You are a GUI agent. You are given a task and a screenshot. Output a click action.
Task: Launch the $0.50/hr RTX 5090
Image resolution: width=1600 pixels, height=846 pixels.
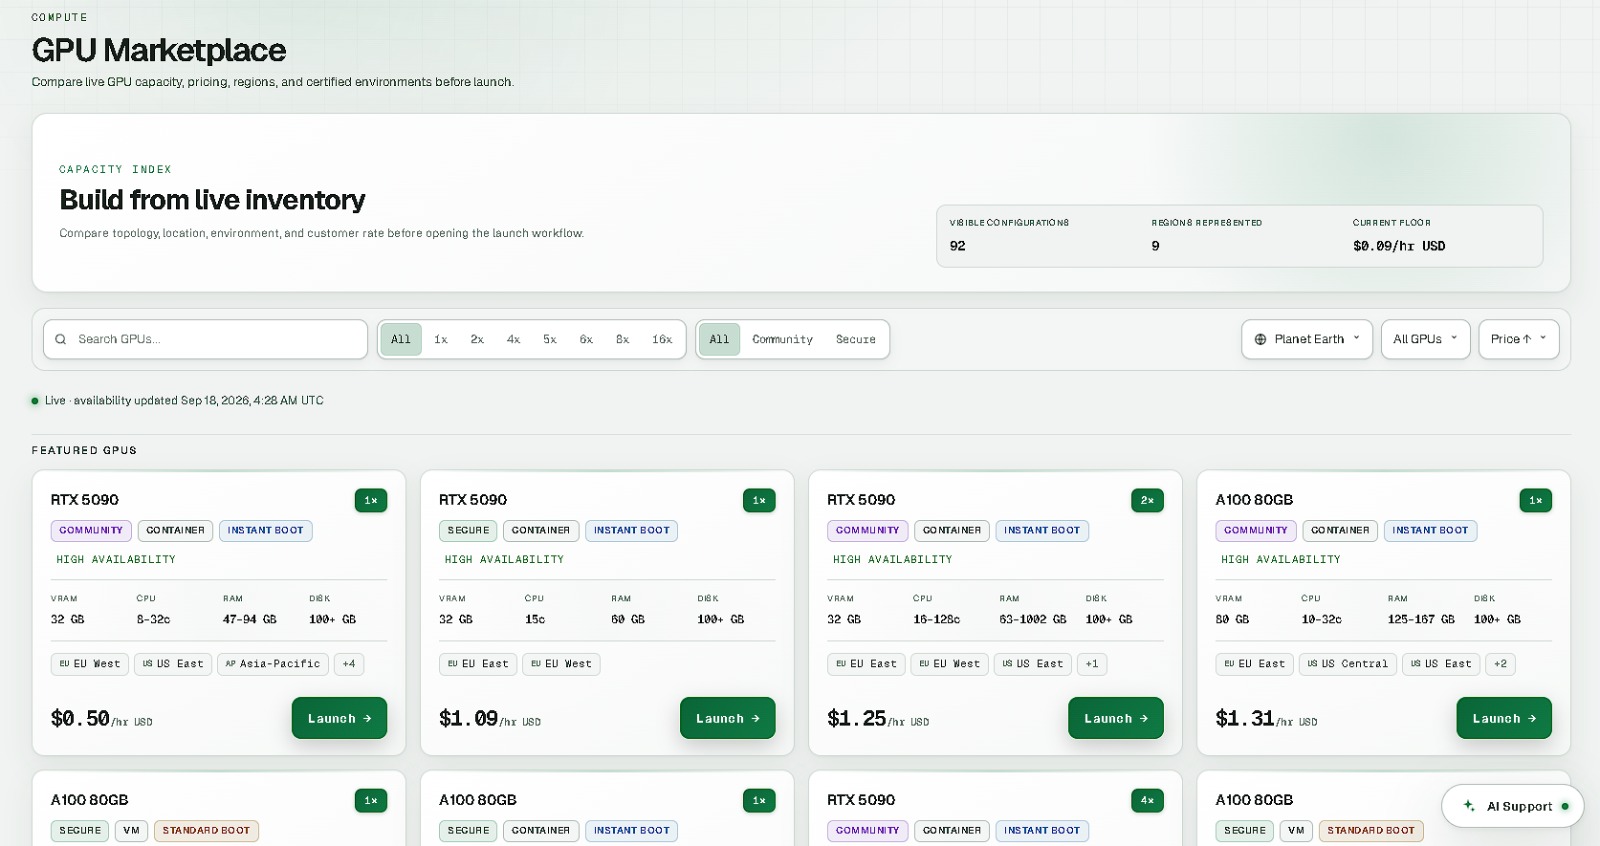[x=339, y=718]
